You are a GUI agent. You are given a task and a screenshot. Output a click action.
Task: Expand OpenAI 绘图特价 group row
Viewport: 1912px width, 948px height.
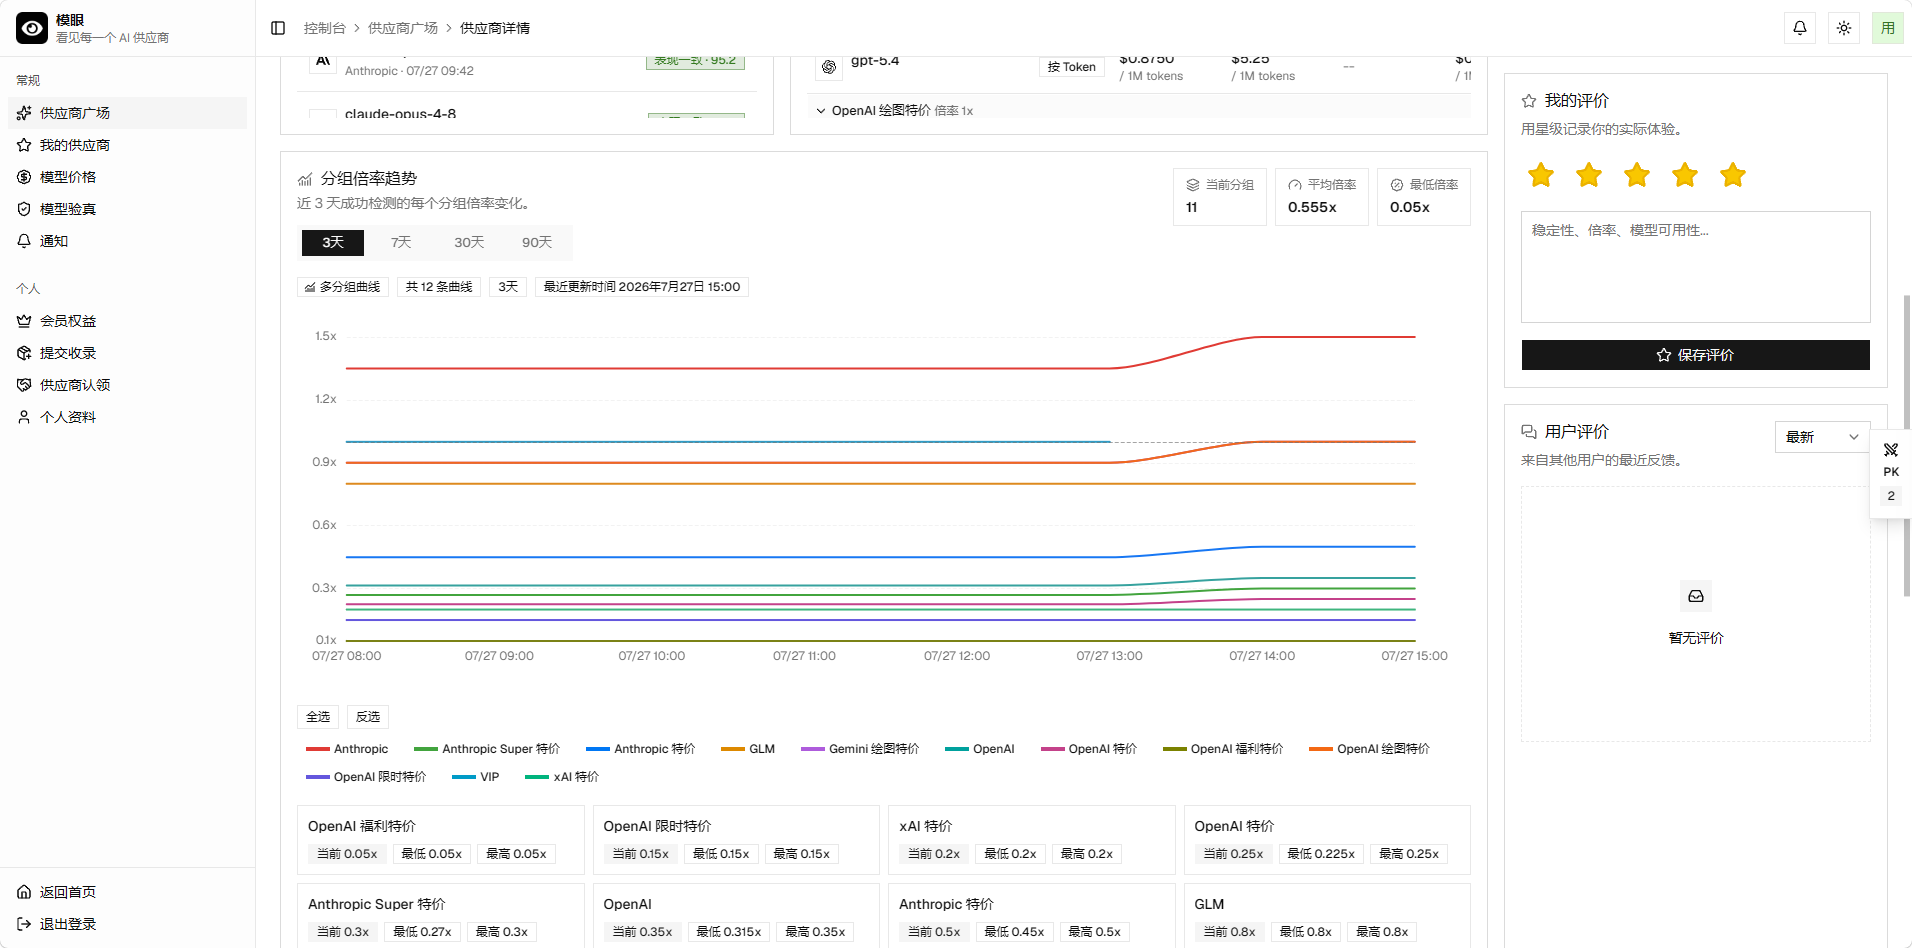tap(894, 111)
